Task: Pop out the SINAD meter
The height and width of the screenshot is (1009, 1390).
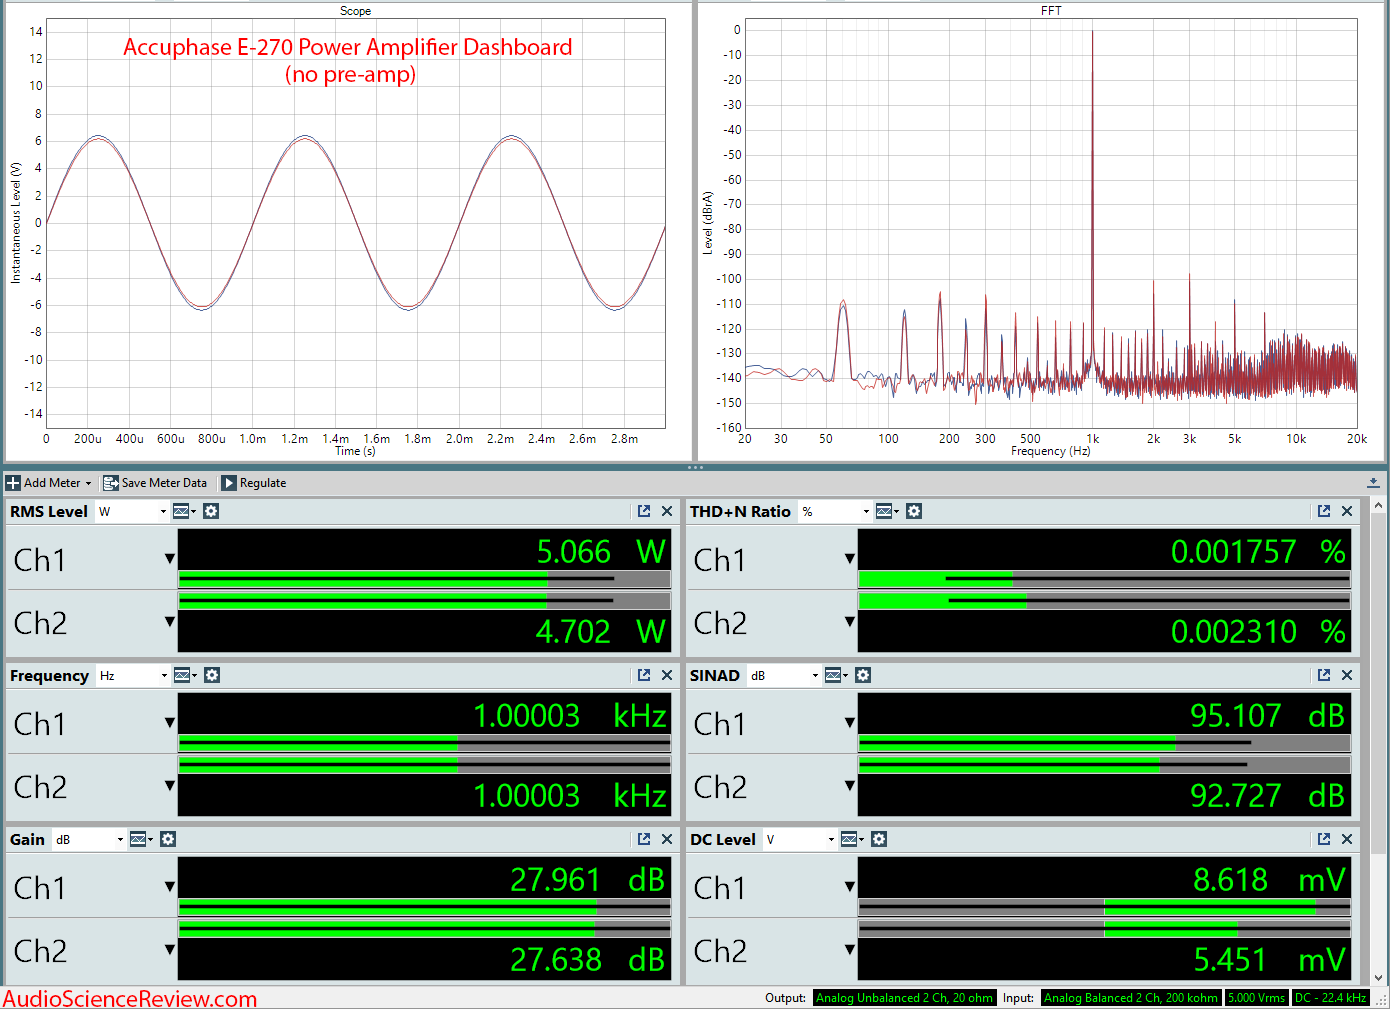Action: coord(1324,675)
